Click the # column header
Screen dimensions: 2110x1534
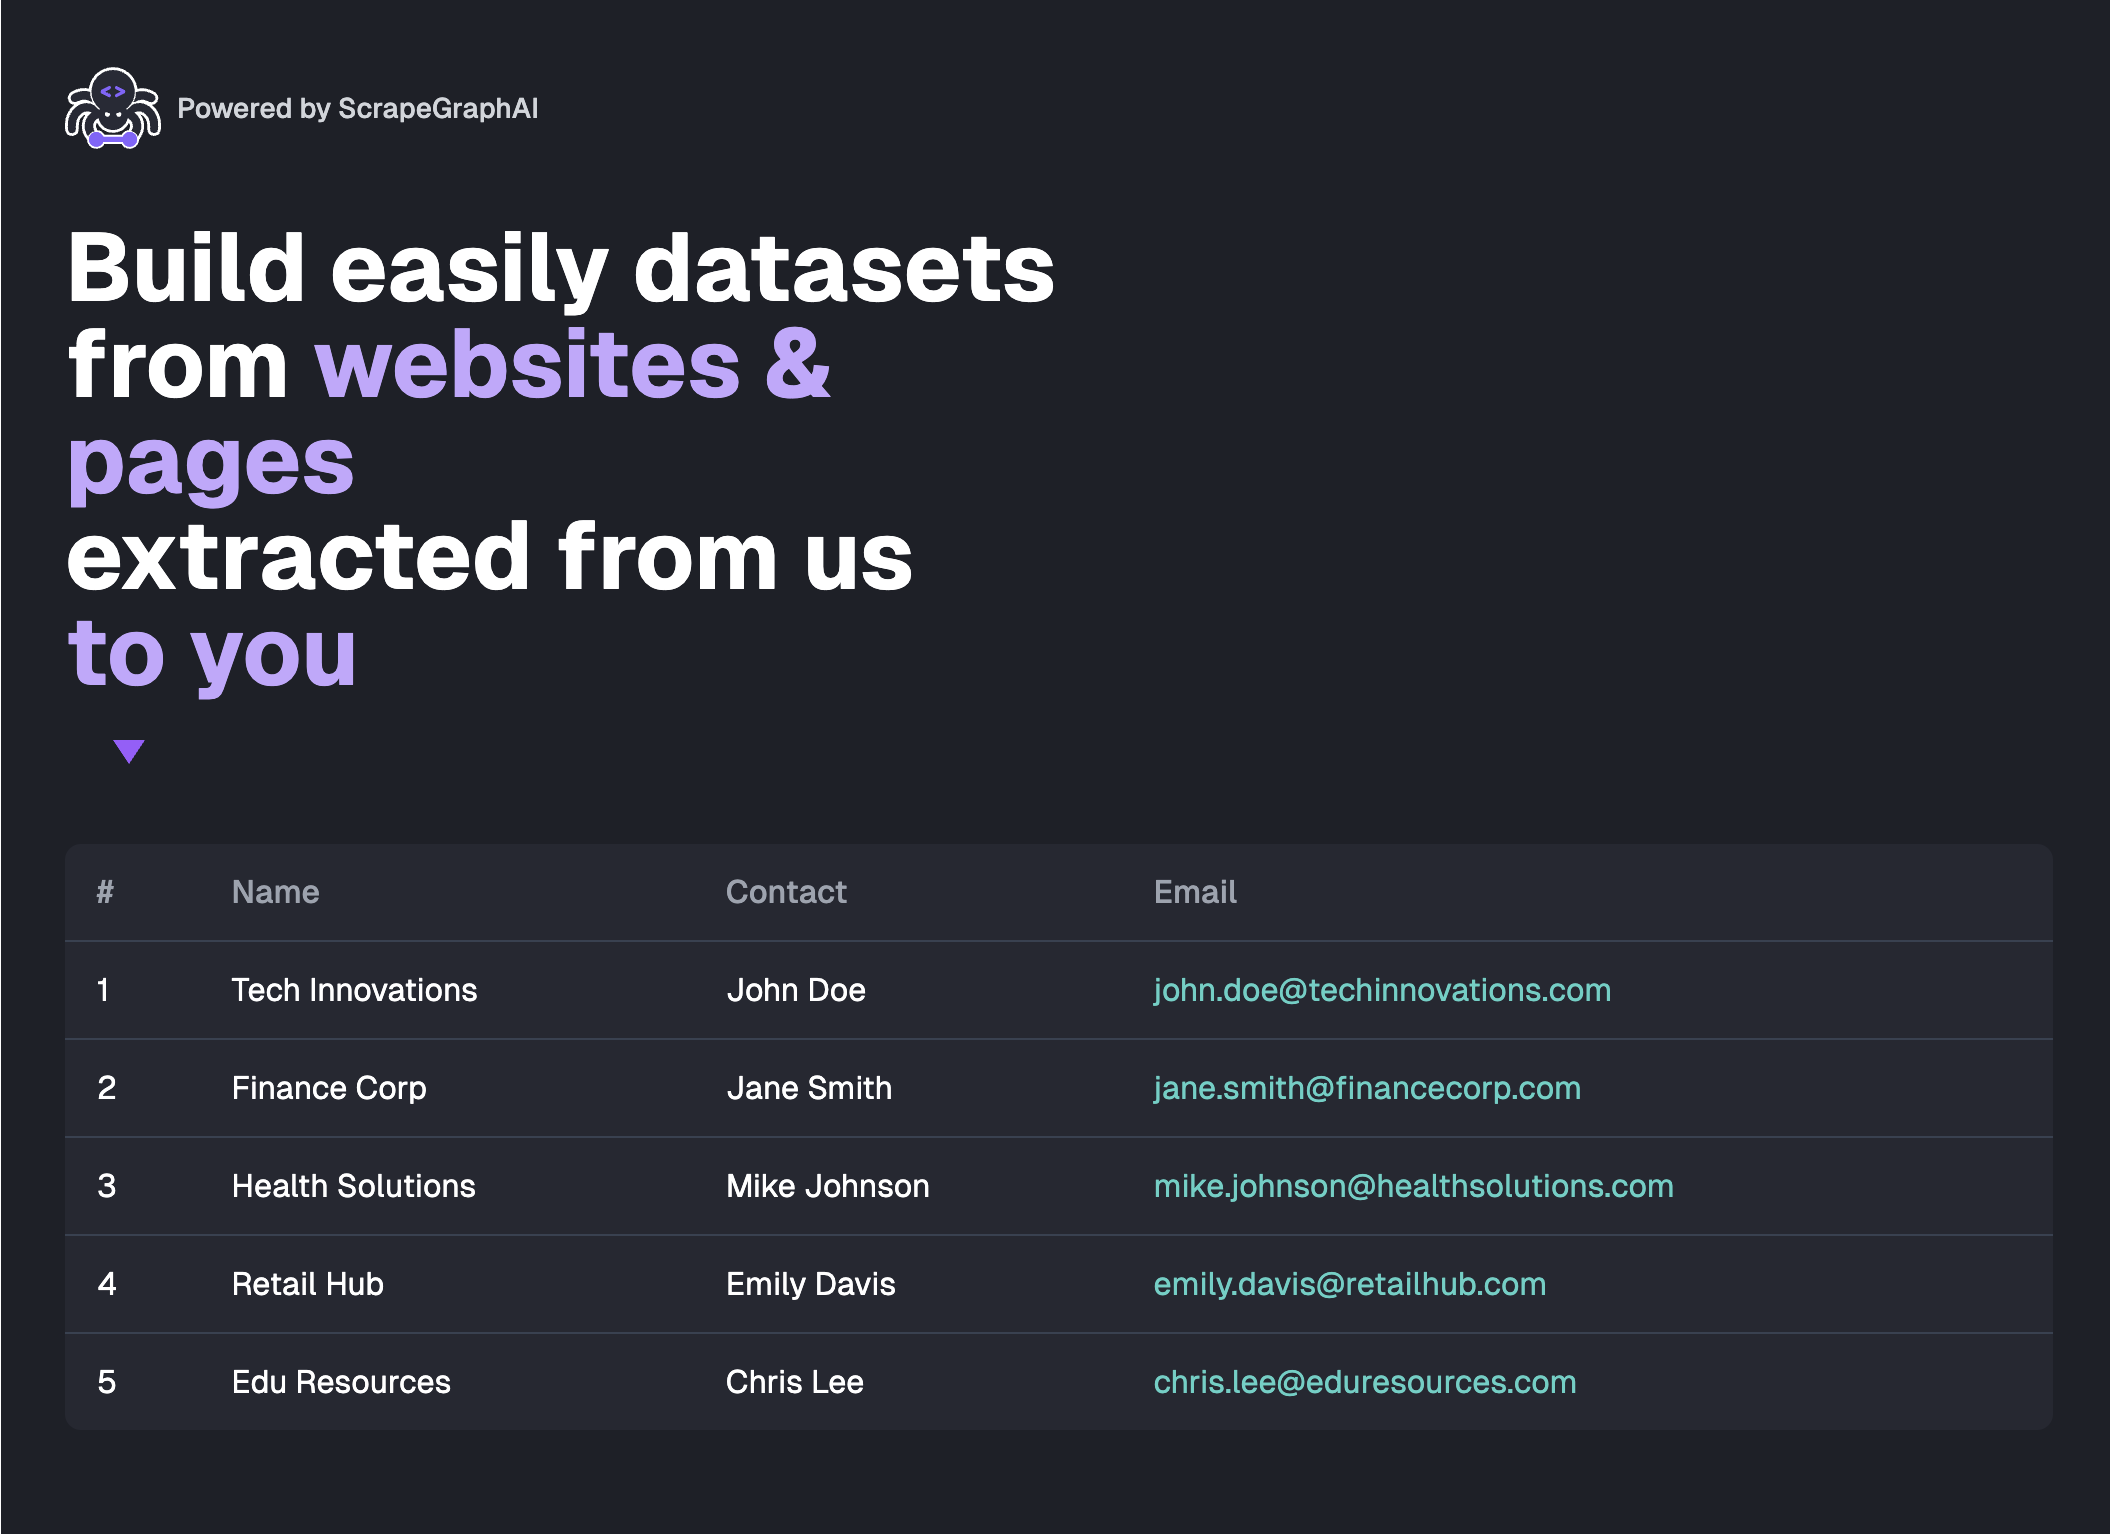point(105,892)
